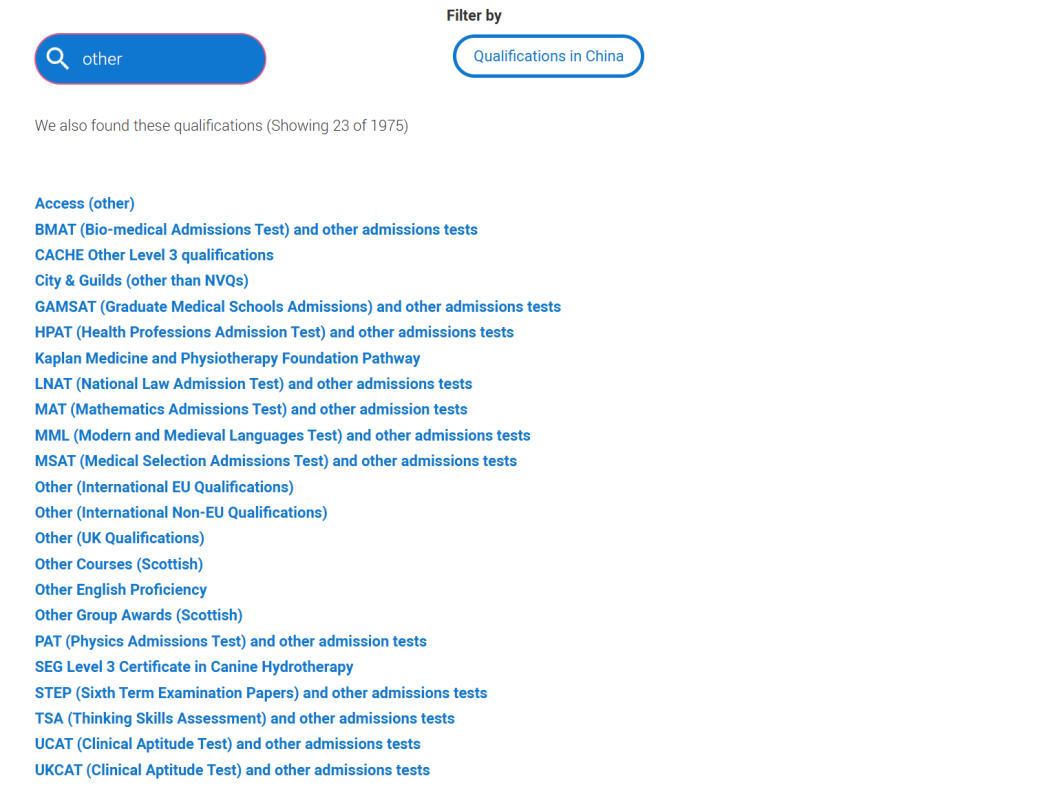Open the Access (other) link

[x=85, y=204]
